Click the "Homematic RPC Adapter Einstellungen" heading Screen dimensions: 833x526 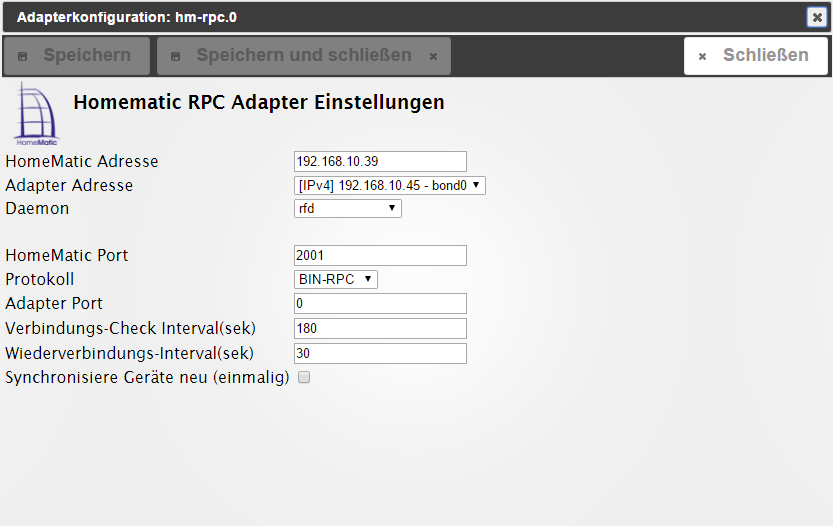click(x=259, y=103)
